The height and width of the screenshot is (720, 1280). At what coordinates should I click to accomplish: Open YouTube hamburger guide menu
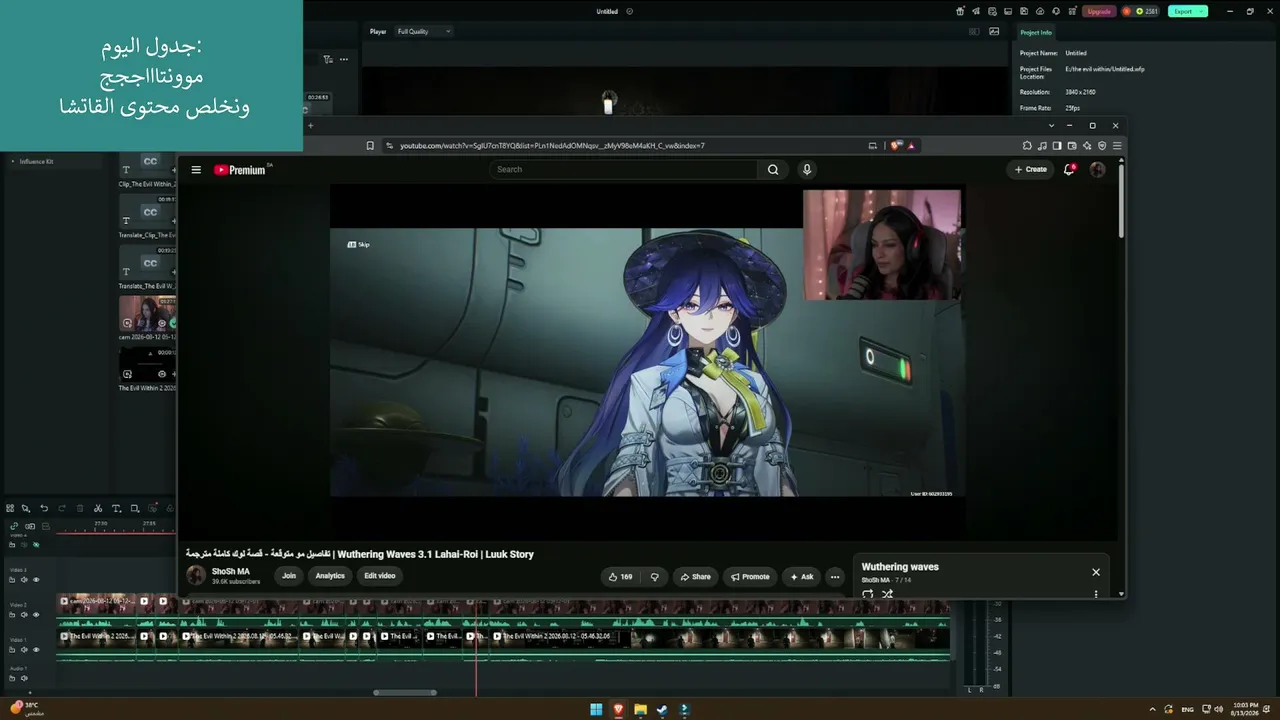(x=196, y=170)
